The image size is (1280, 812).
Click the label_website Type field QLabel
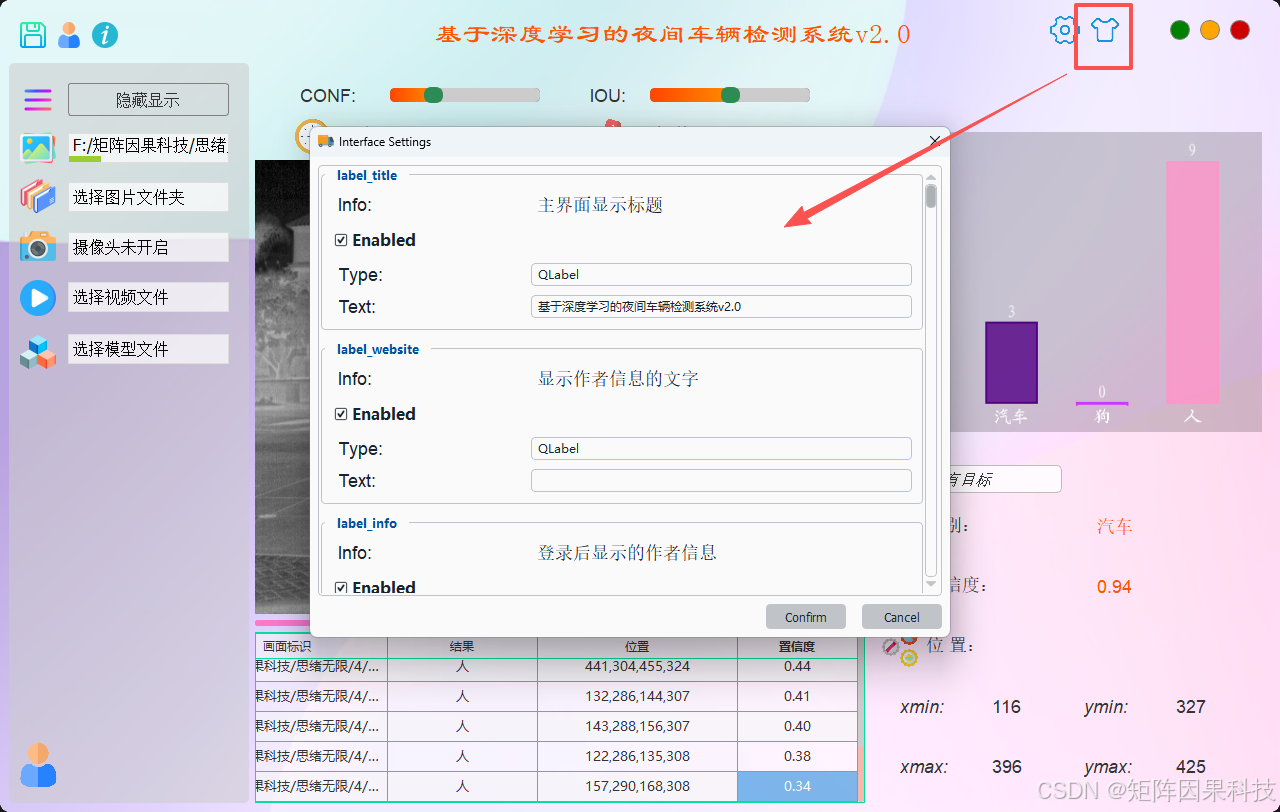click(721, 449)
